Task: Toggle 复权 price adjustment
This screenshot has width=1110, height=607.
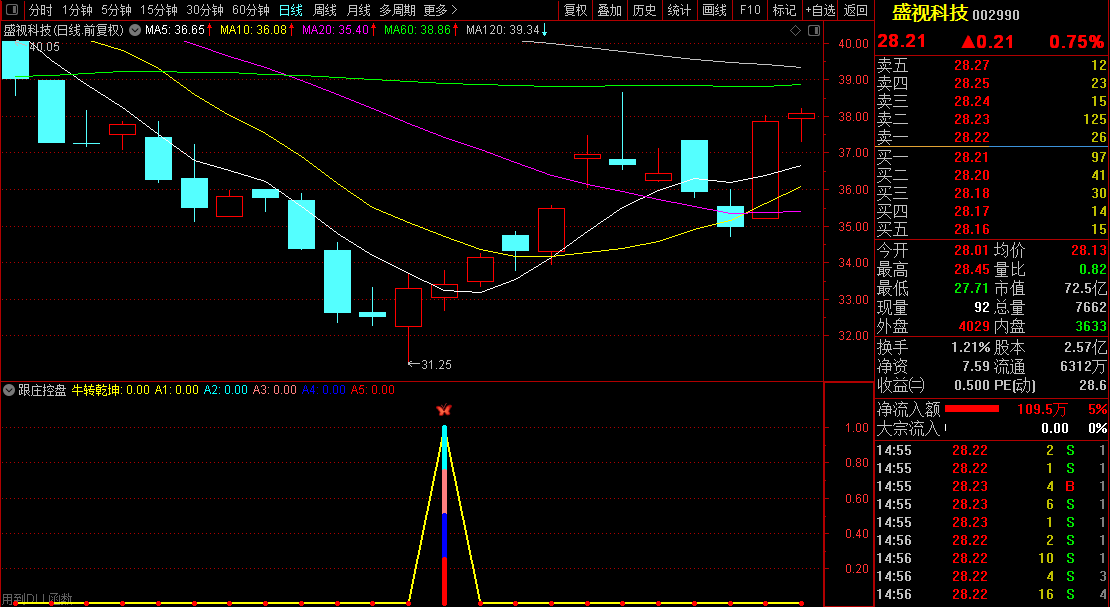Action: pos(575,10)
